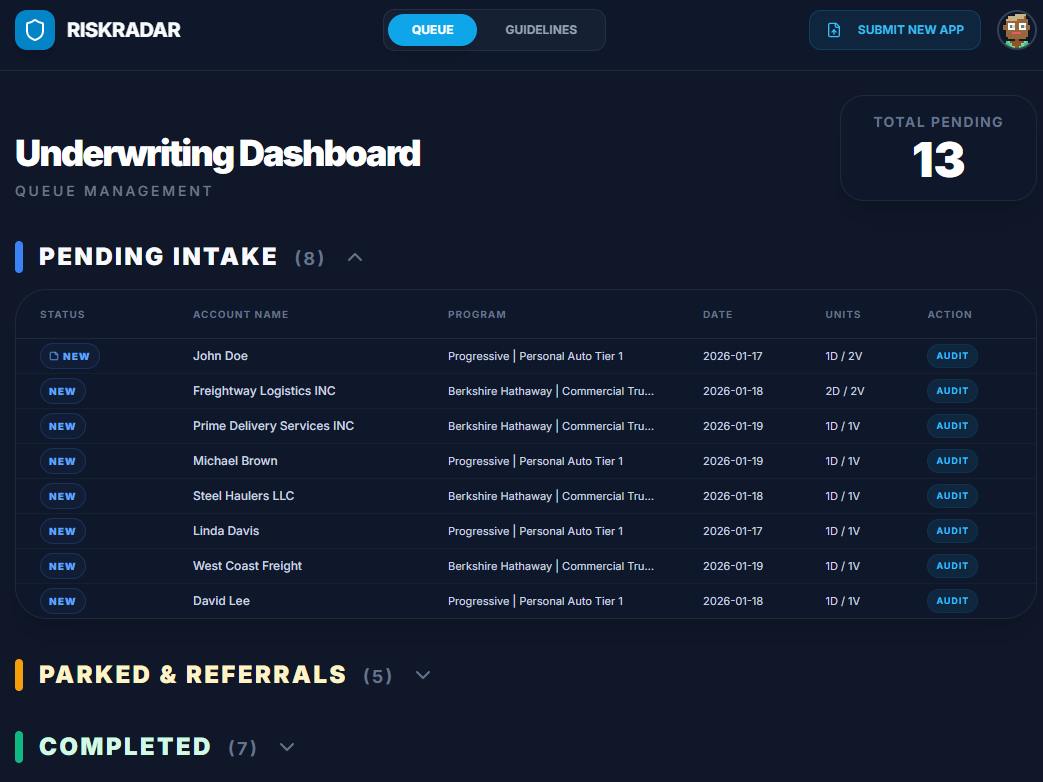Switch to the Guidelines tab
This screenshot has width=1043, height=782.
[x=540, y=30]
